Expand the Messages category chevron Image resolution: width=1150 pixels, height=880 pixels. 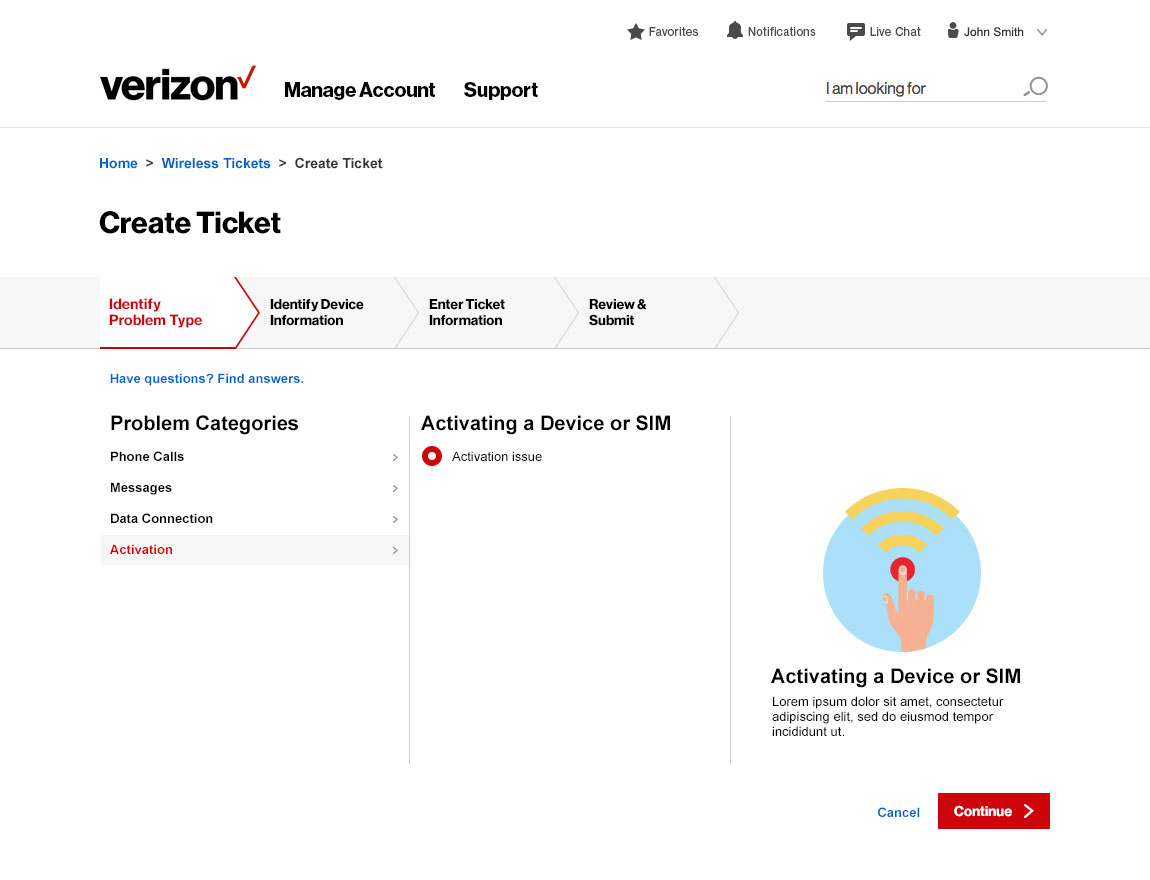point(395,488)
